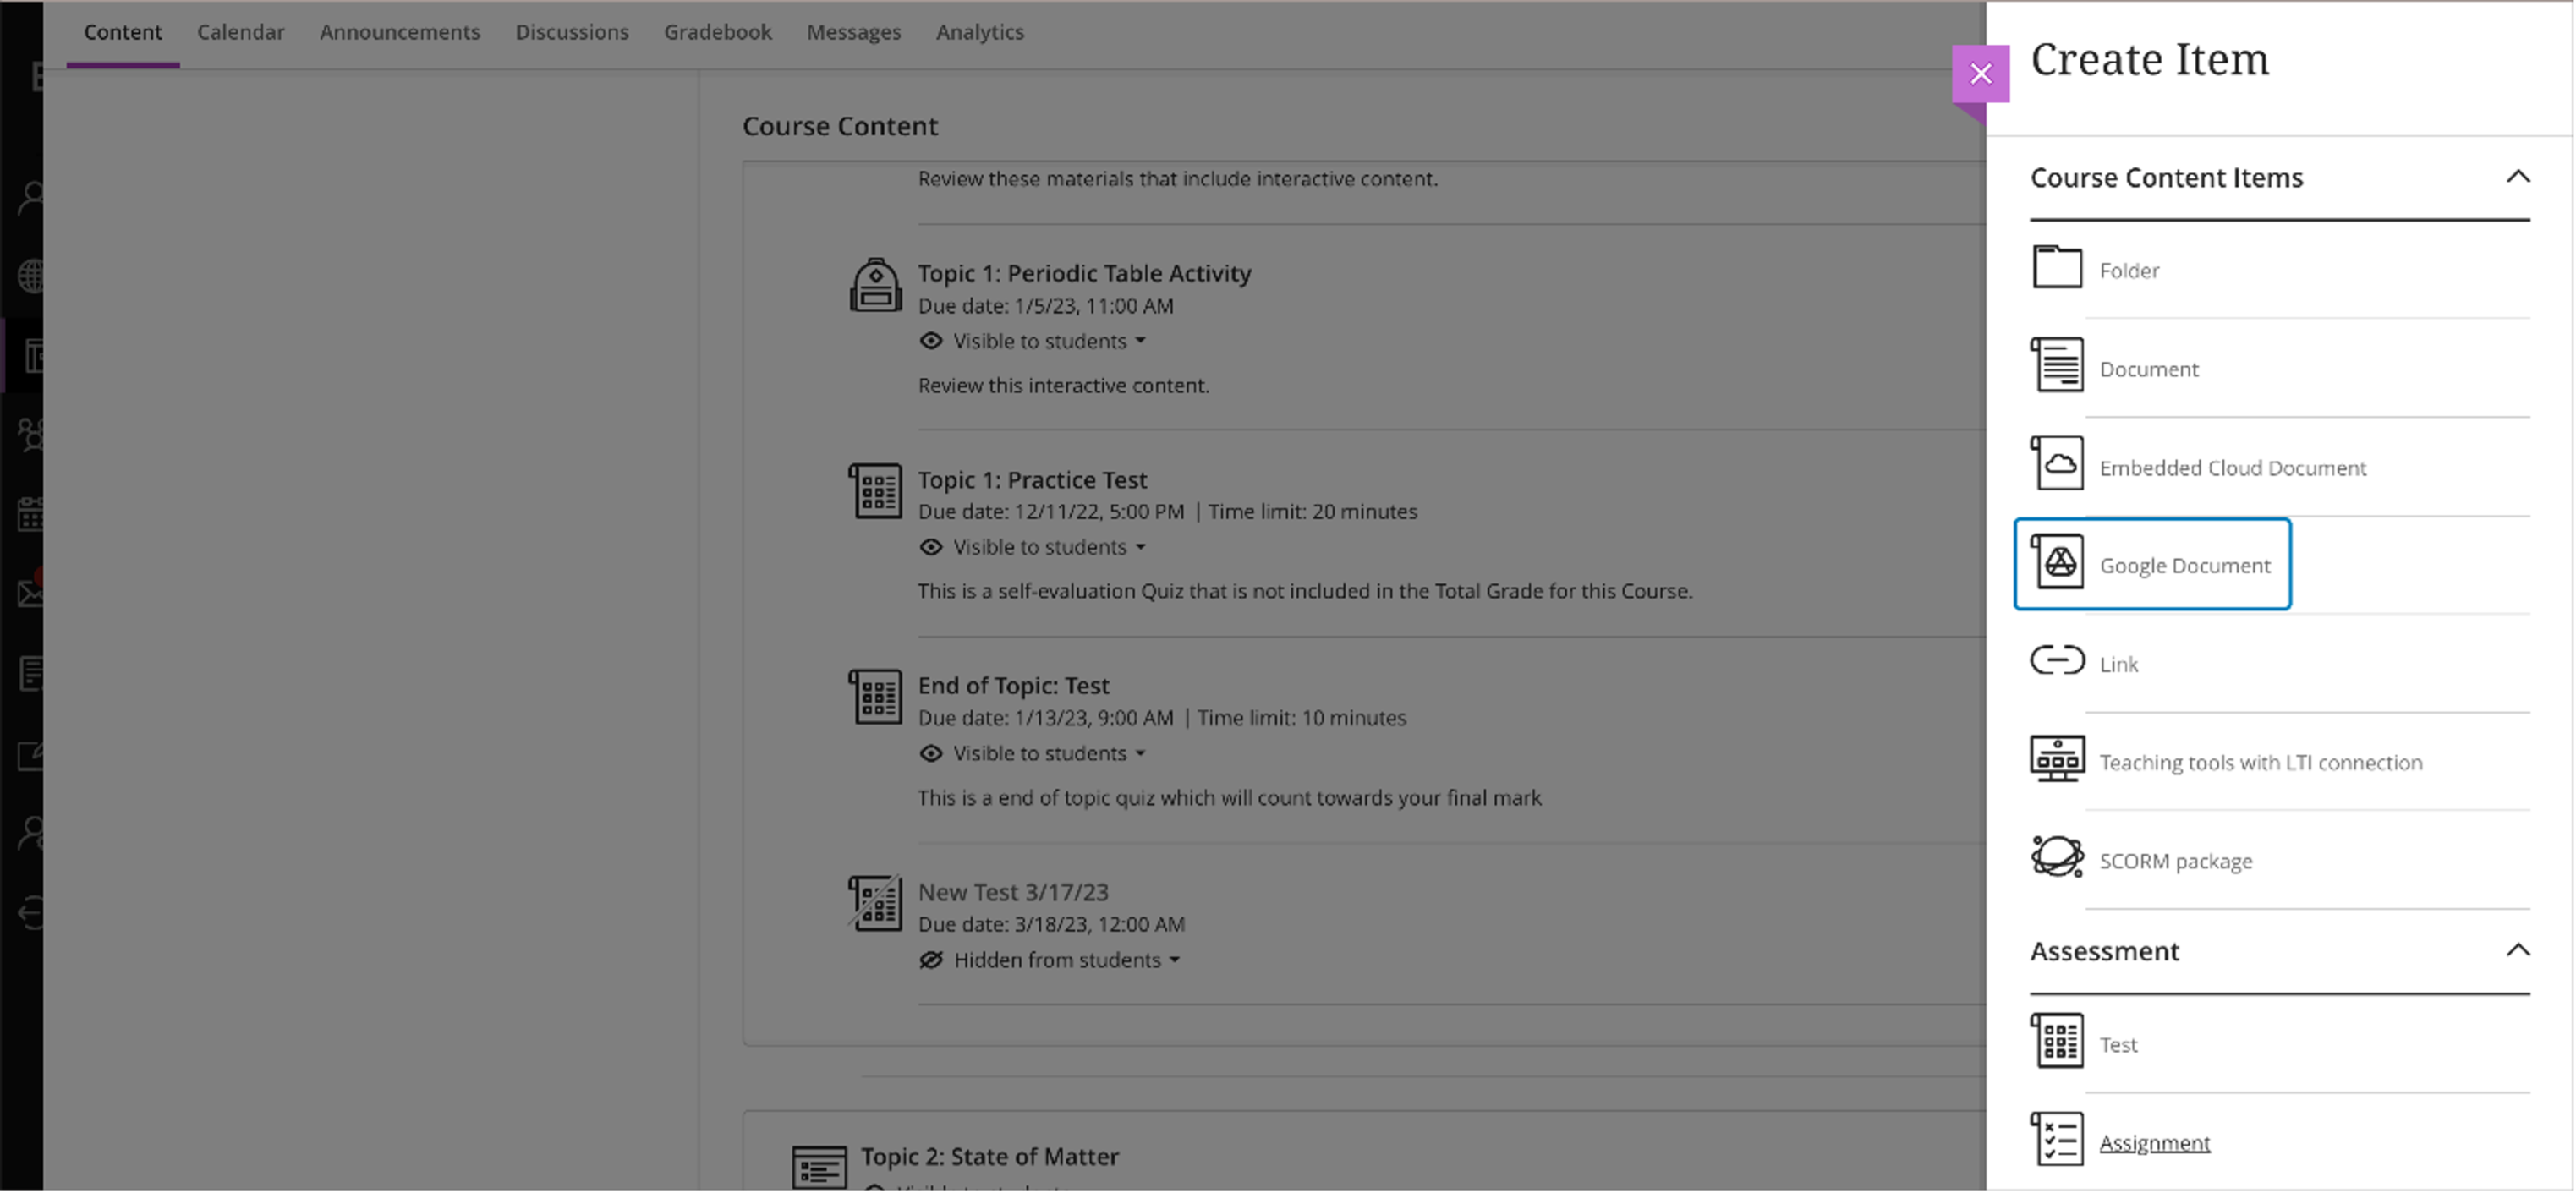Viewport: 2576px width, 1193px height.
Task: Select the Link chain icon
Action: 2056,661
